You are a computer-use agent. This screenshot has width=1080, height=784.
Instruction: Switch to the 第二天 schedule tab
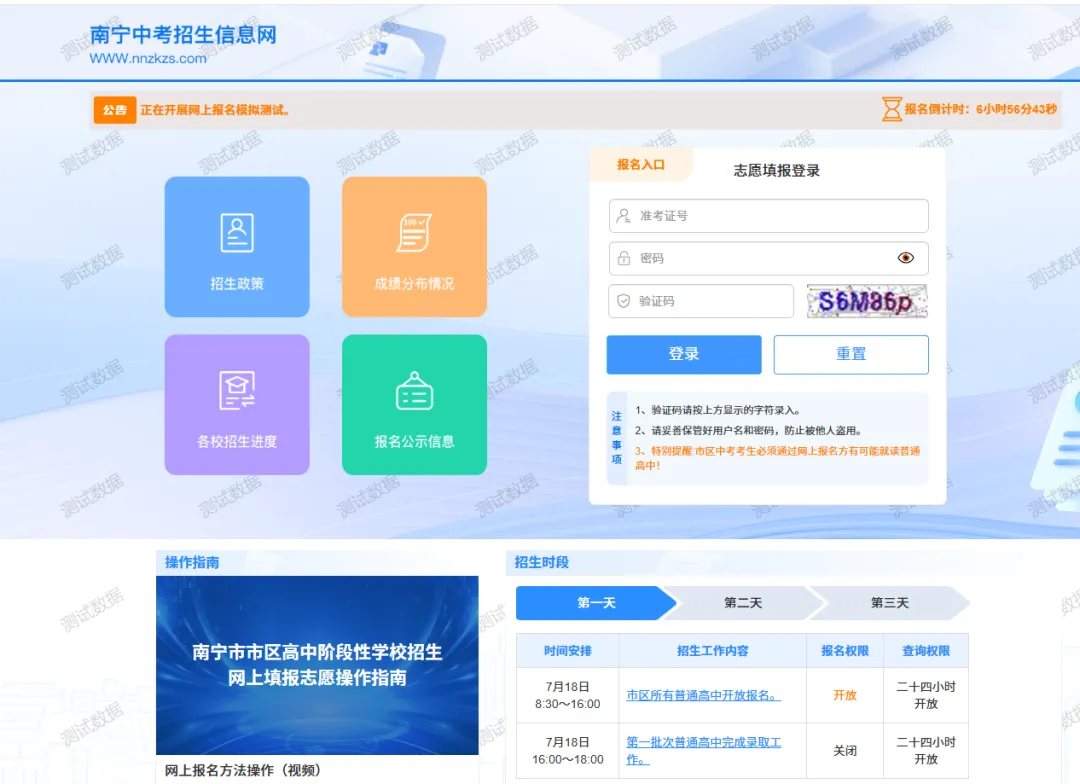point(742,603)
